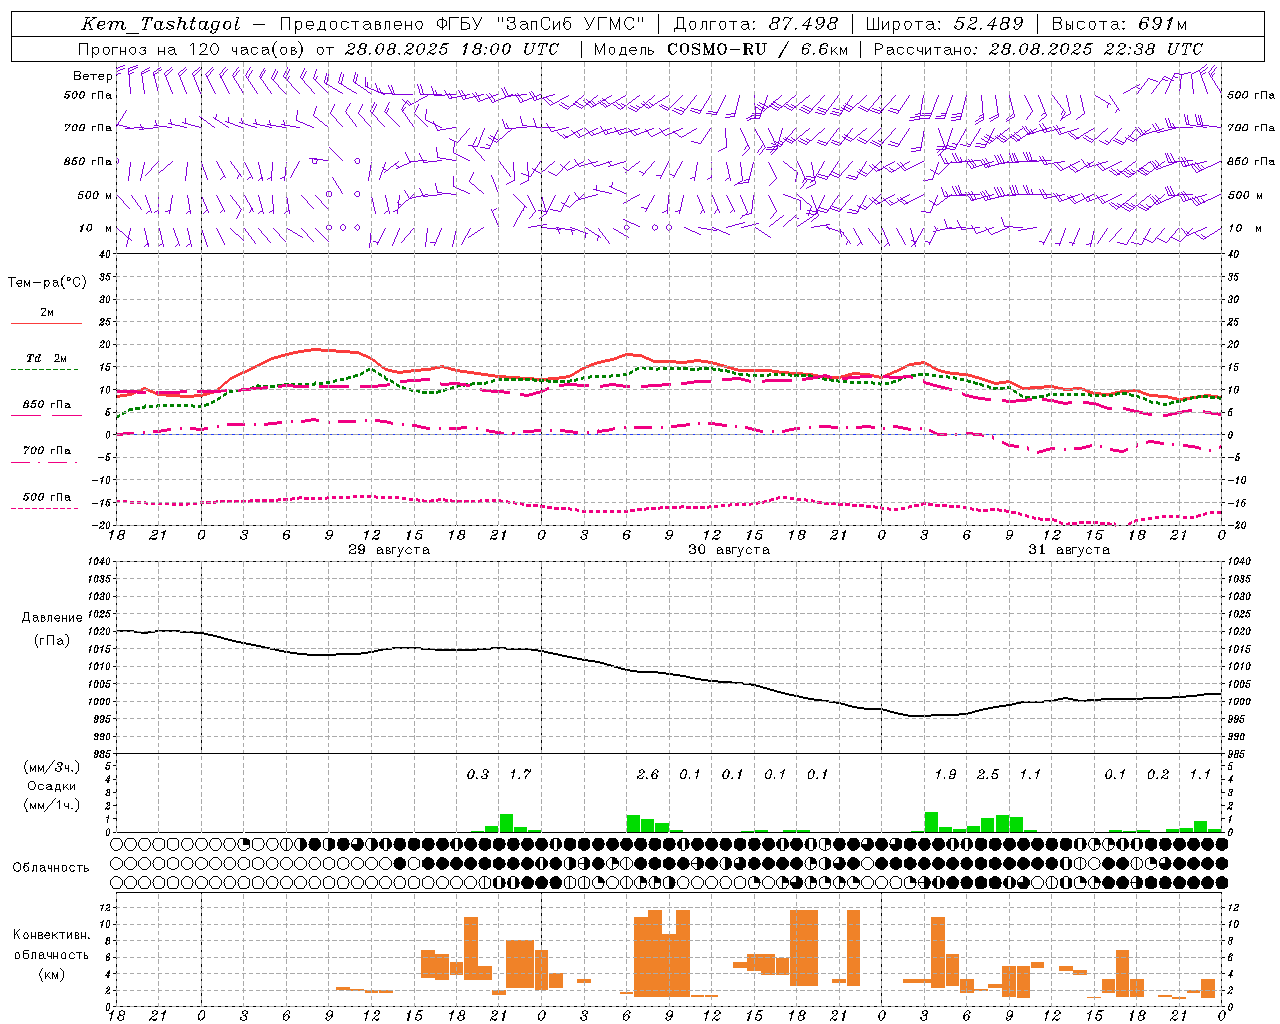The width and height of the screenshot is (1280, 1024).
Task: Select the precipitation value 2.6
Action: coord(648,775)
